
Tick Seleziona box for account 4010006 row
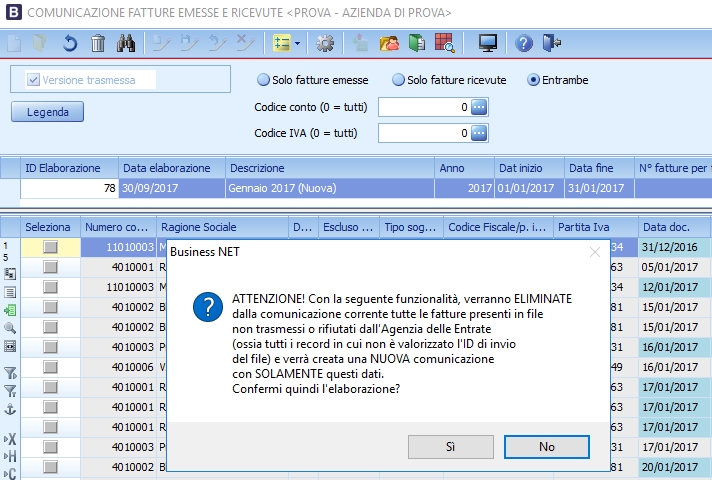(x=50, y=367)
